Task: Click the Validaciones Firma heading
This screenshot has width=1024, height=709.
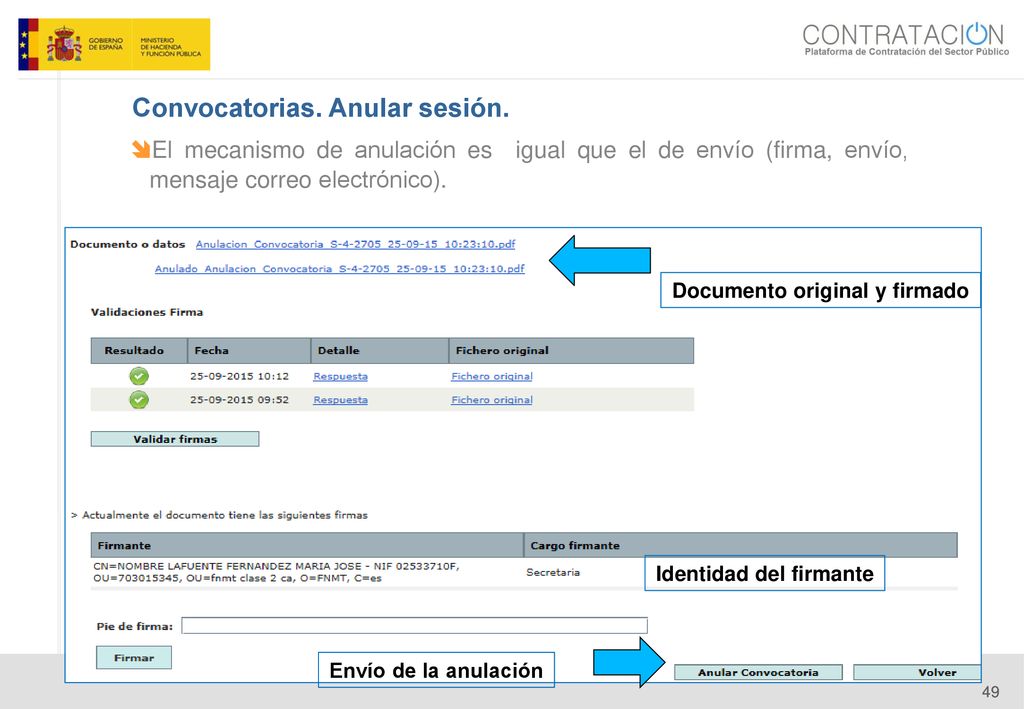Action: tap(147, 312)
